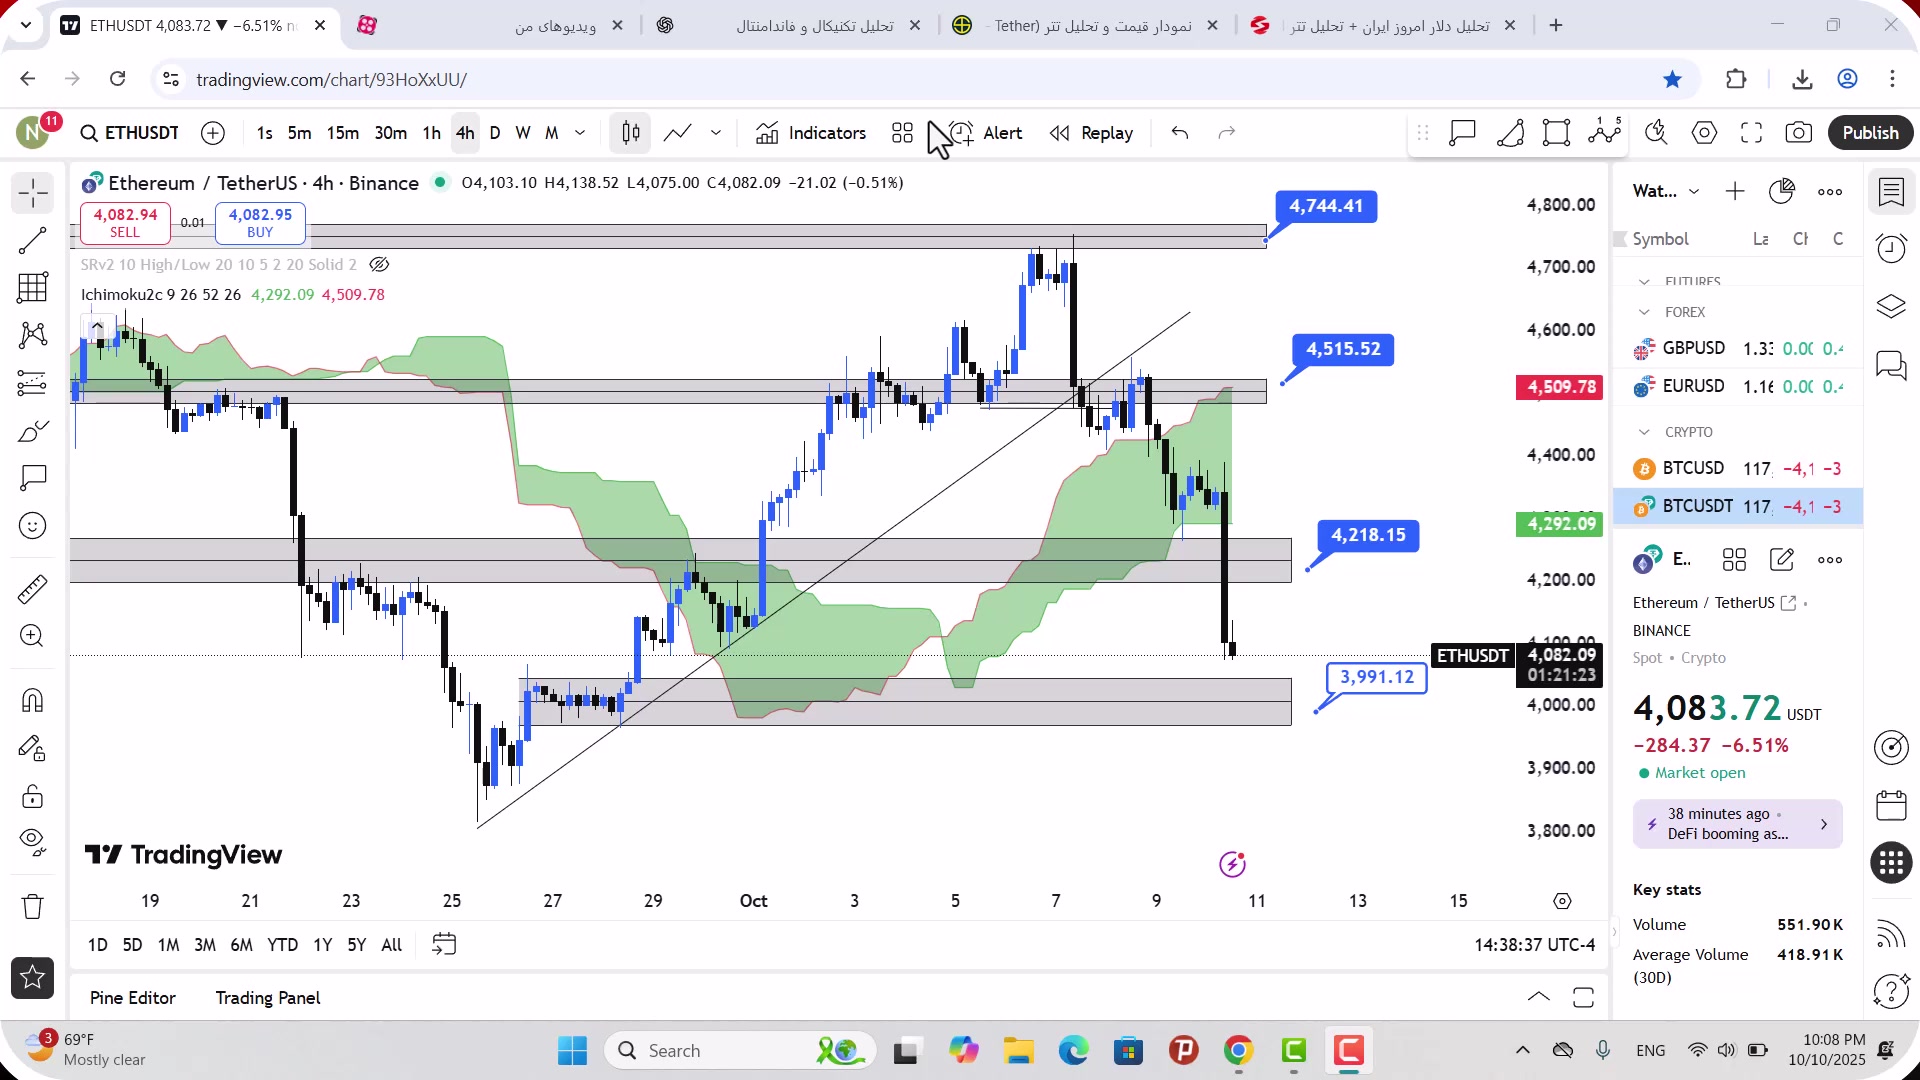Toggle SRv2 indicator visibility eye
1920x1080 pixels.
coord(379,265)
